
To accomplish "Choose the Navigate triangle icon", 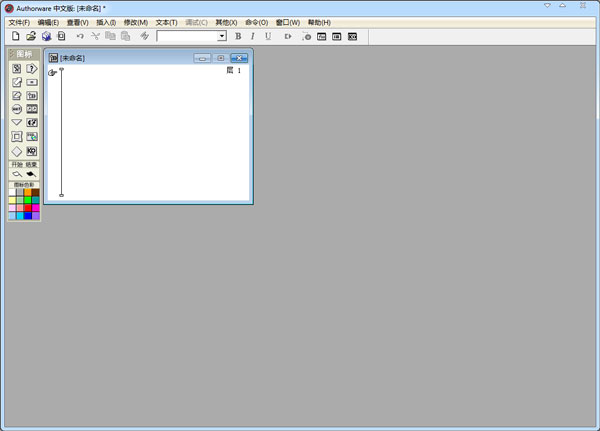I will [16, 123].
